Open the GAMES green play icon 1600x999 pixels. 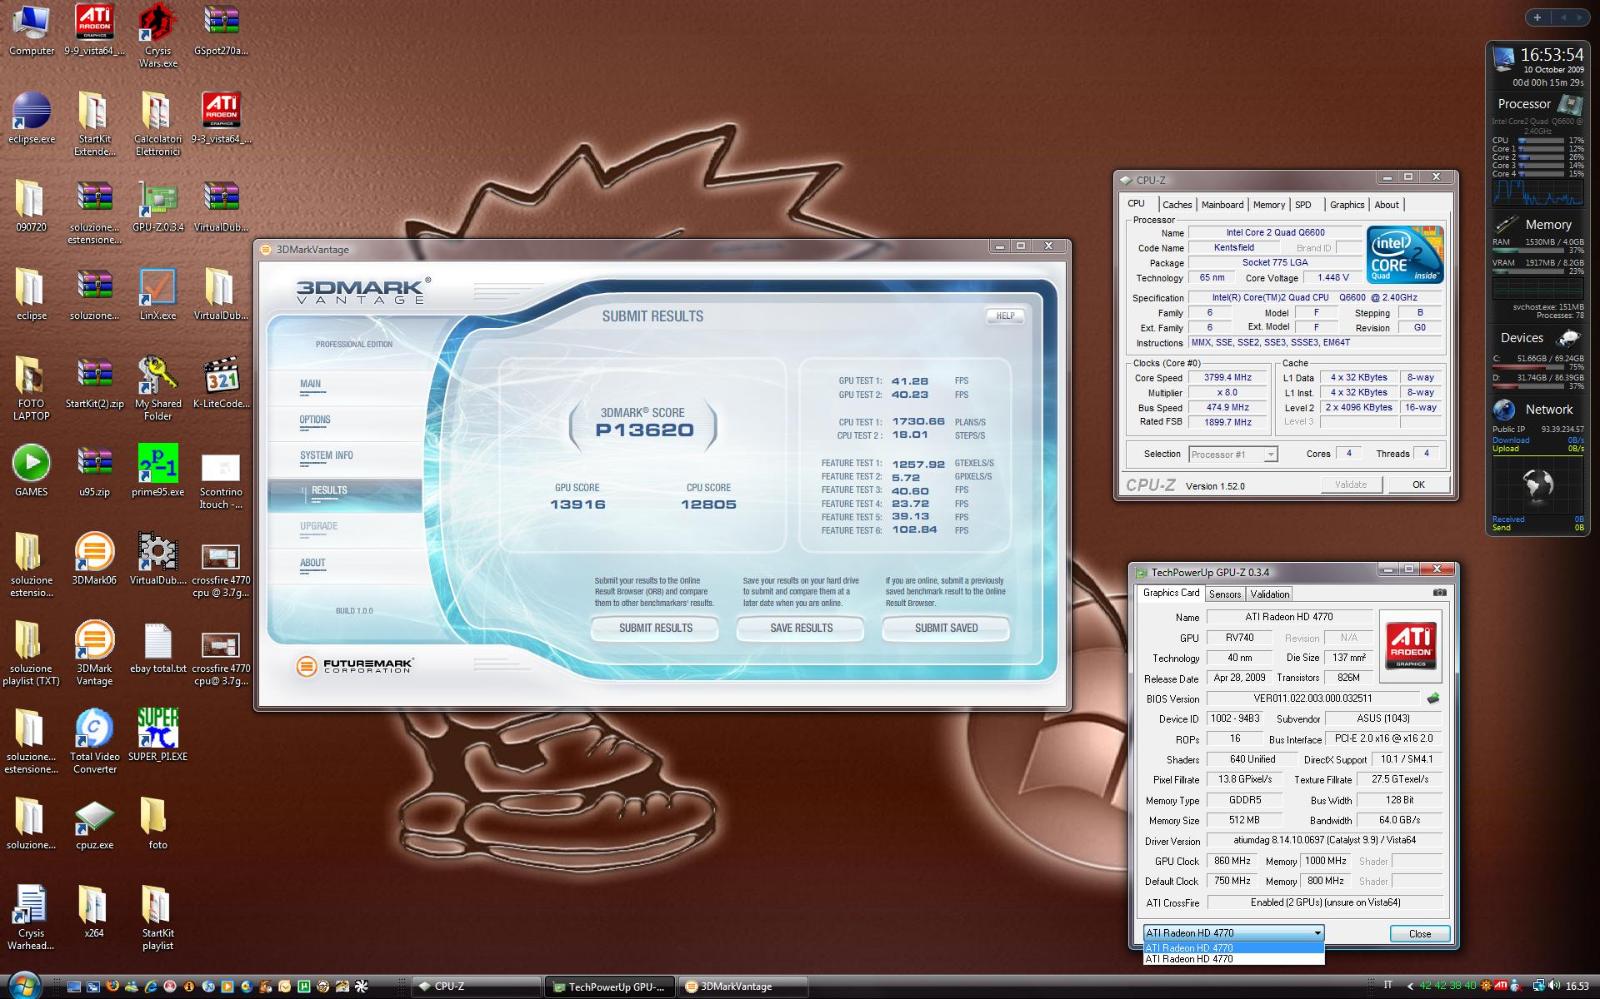click(31, 470)
